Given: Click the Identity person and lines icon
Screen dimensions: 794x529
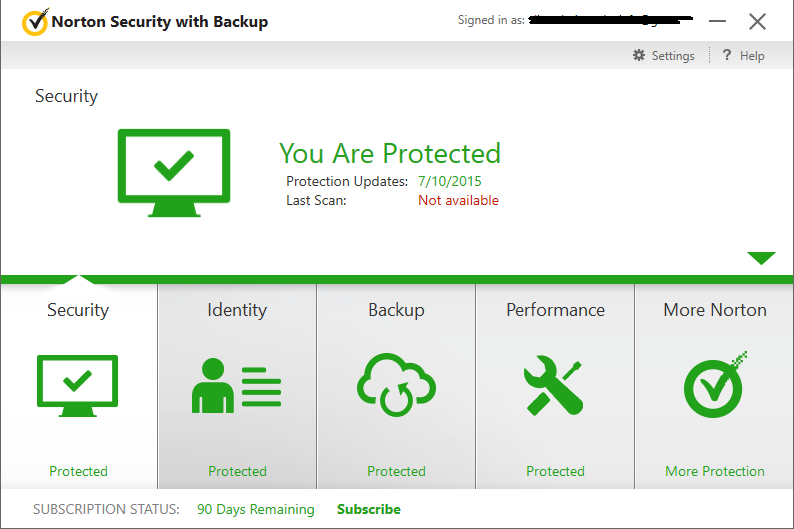Looking at the screenshot, I should tap(236, 385).
